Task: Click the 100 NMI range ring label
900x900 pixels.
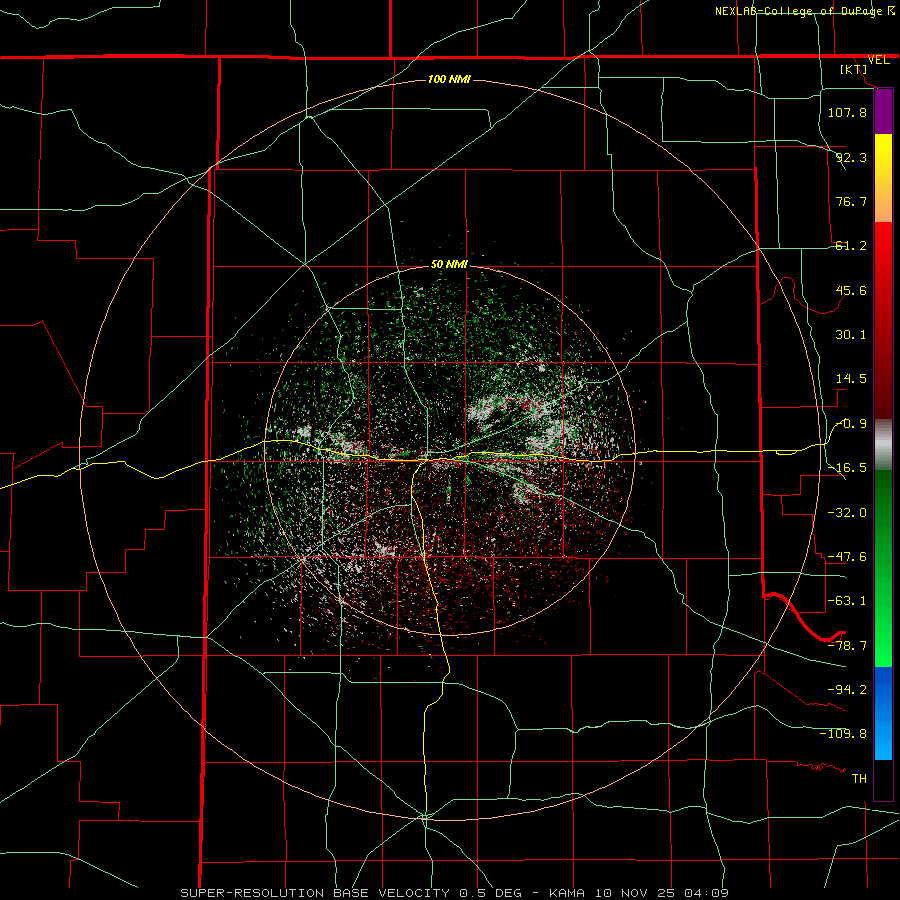Action: tap(449, 79)
